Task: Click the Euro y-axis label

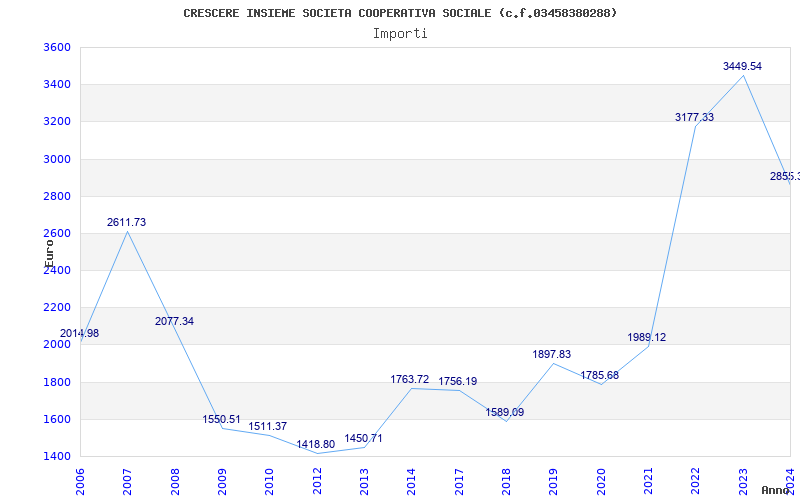Action: tap(49, 252)
